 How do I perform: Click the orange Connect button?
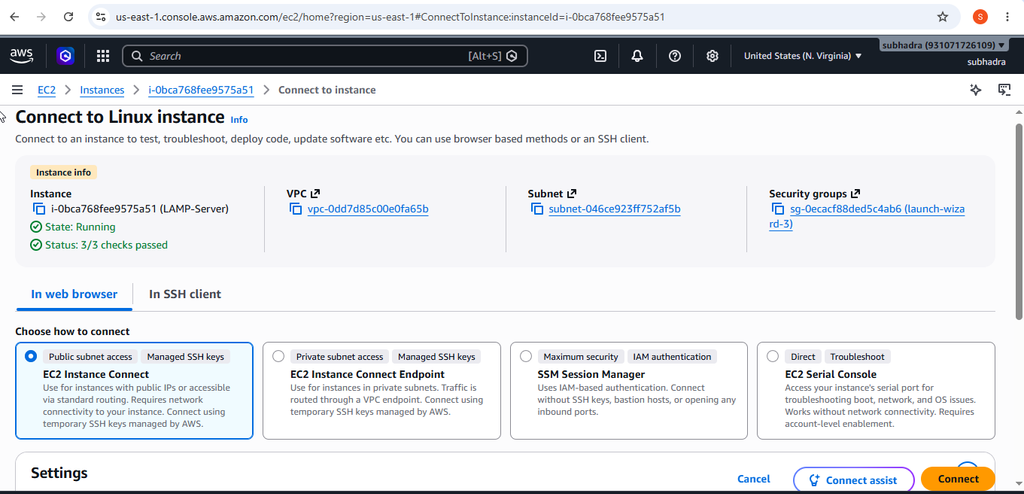coord(958,479)
